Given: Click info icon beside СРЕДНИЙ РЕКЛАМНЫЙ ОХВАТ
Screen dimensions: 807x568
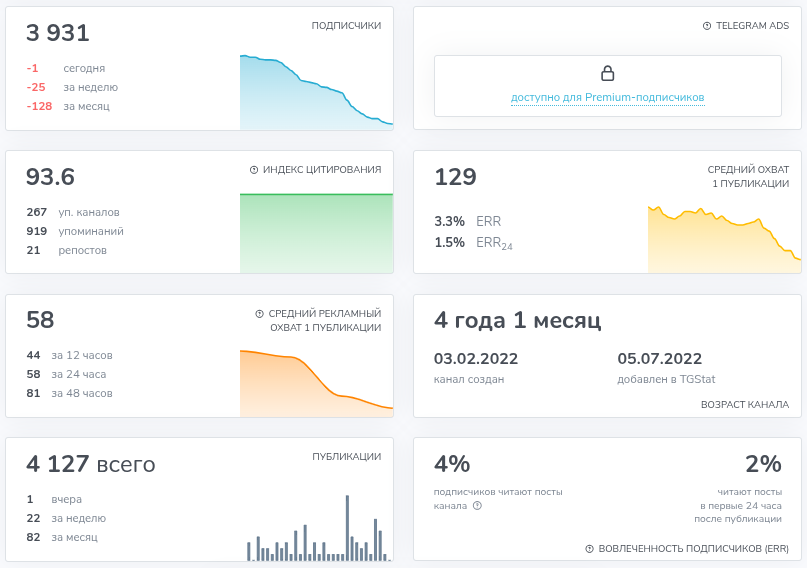Looking at the screenshot, I should pos(259,314).
